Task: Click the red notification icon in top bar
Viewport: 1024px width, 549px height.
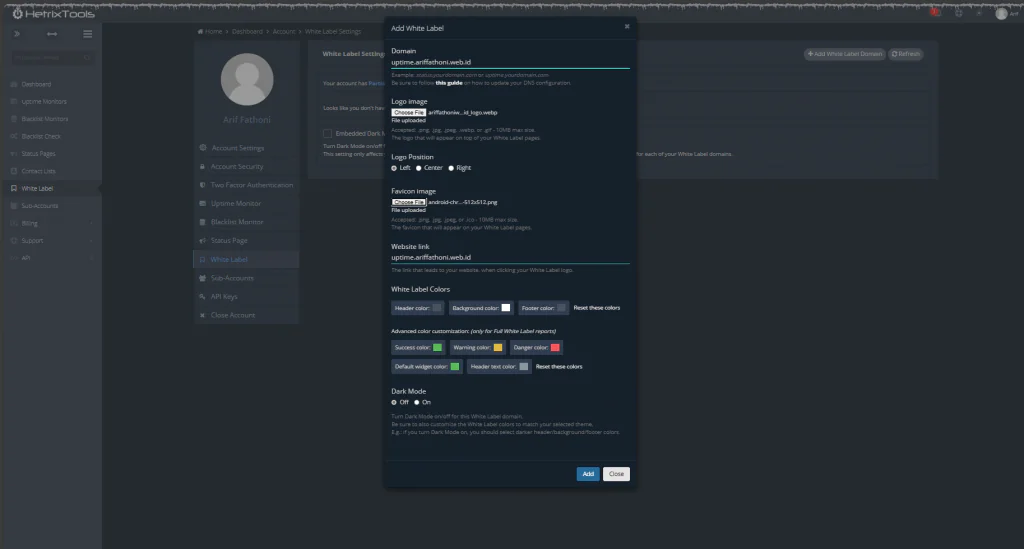Action: [x=935, y=12]
